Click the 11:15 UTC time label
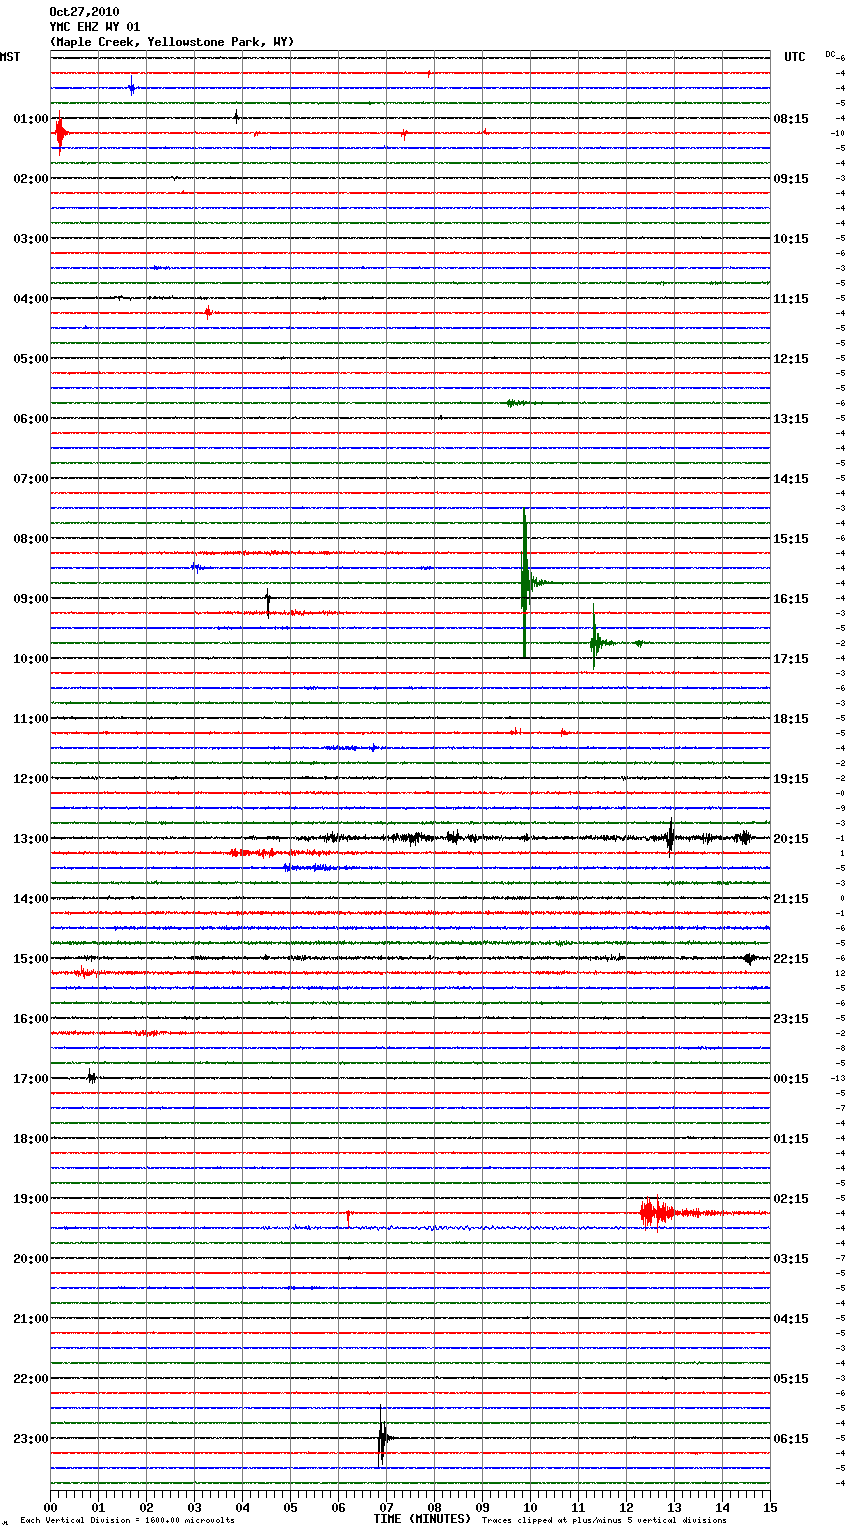This screenshot has height=1534, width=850. (791, 299)
